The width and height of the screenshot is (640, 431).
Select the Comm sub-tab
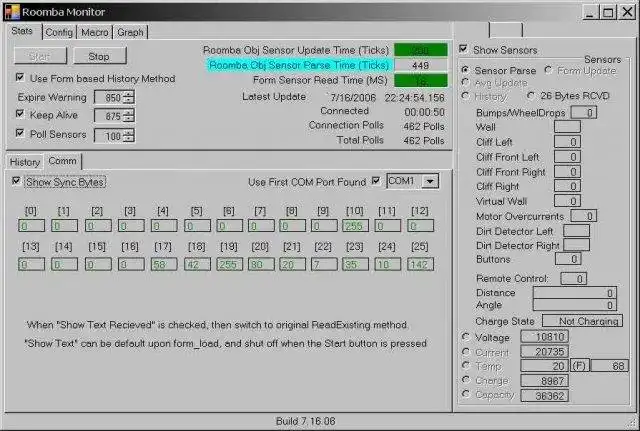point(62,161)
